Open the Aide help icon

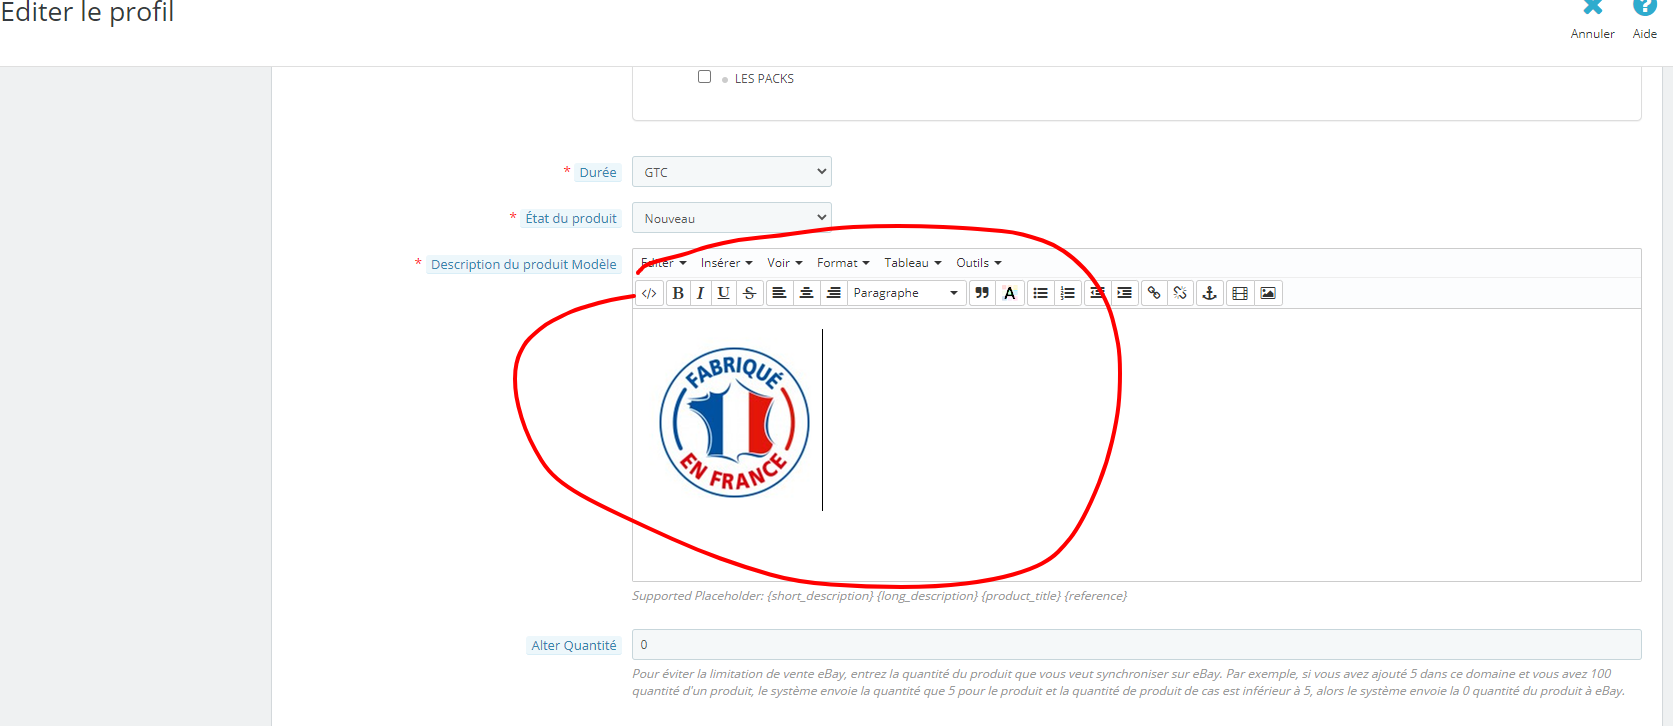pyautogui.click(x=1645, y=8)
